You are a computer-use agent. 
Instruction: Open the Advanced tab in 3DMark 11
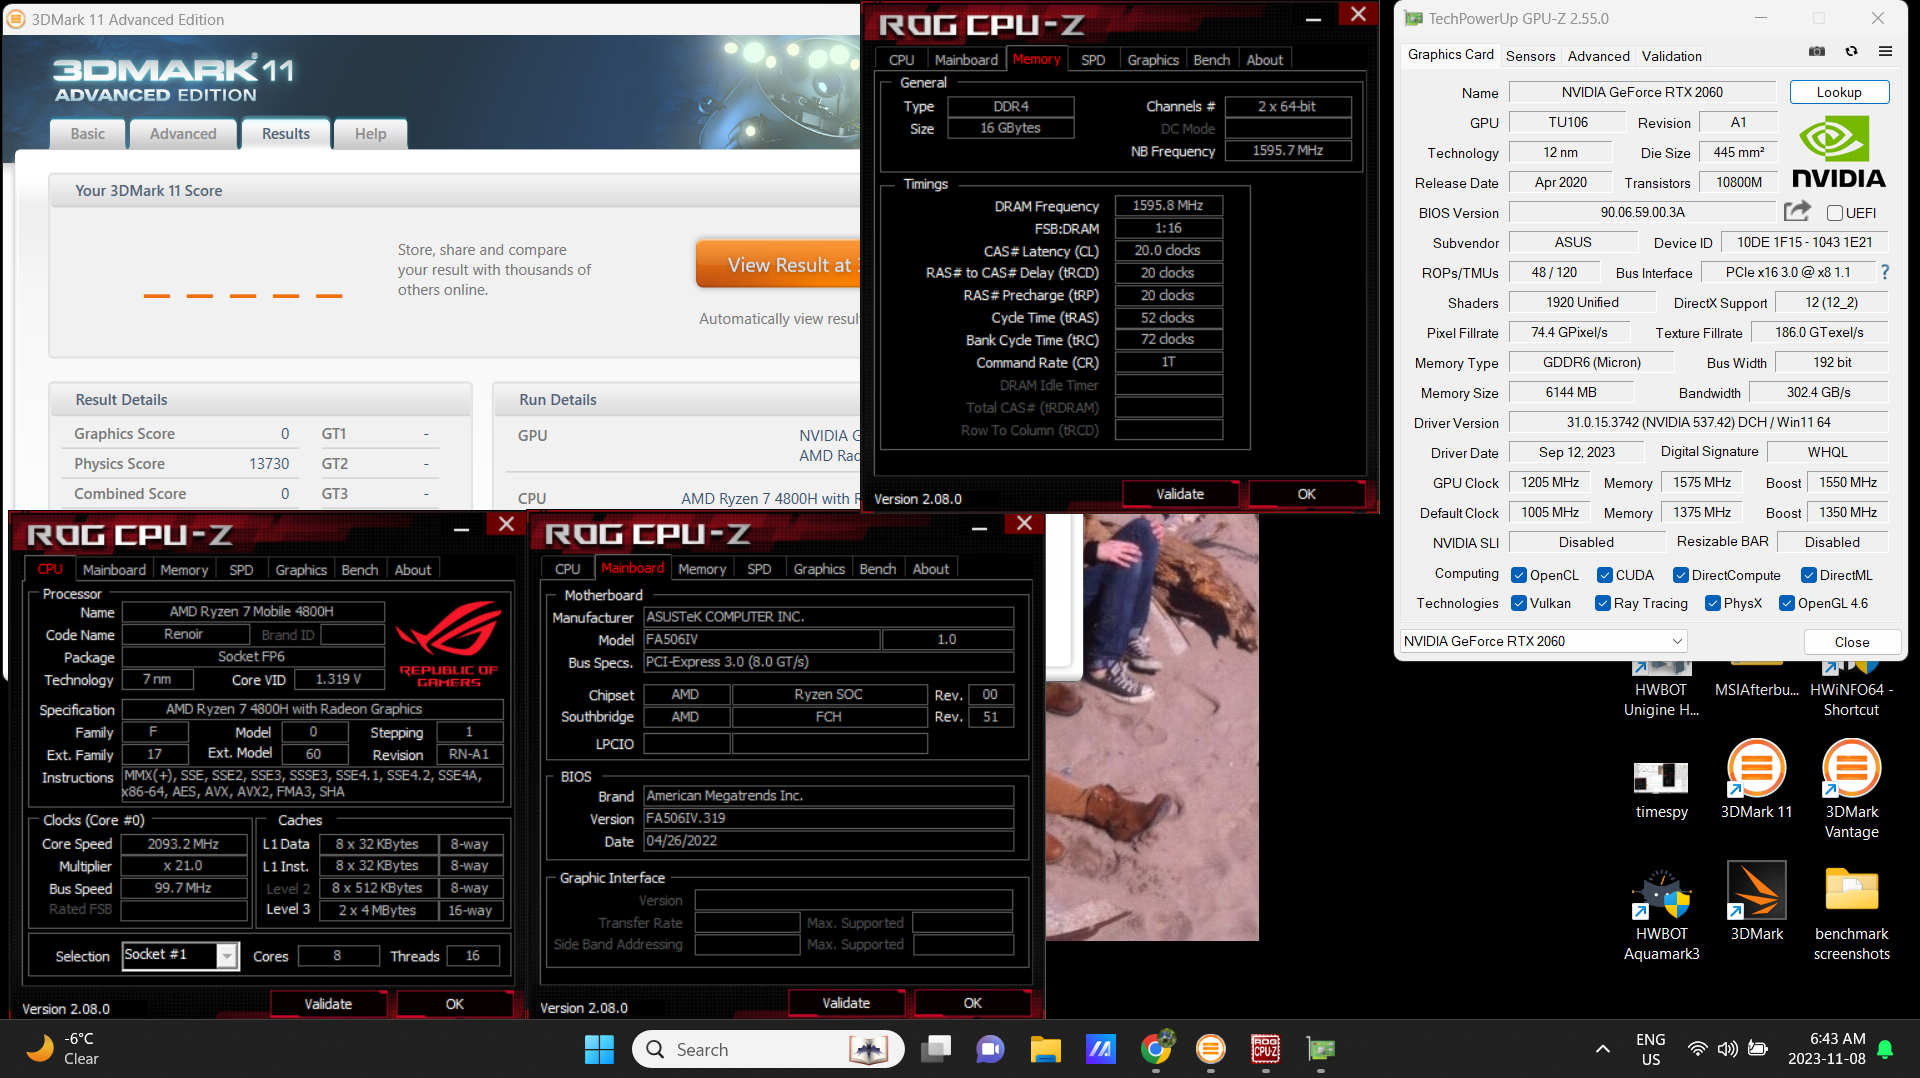tap(183, 134)
